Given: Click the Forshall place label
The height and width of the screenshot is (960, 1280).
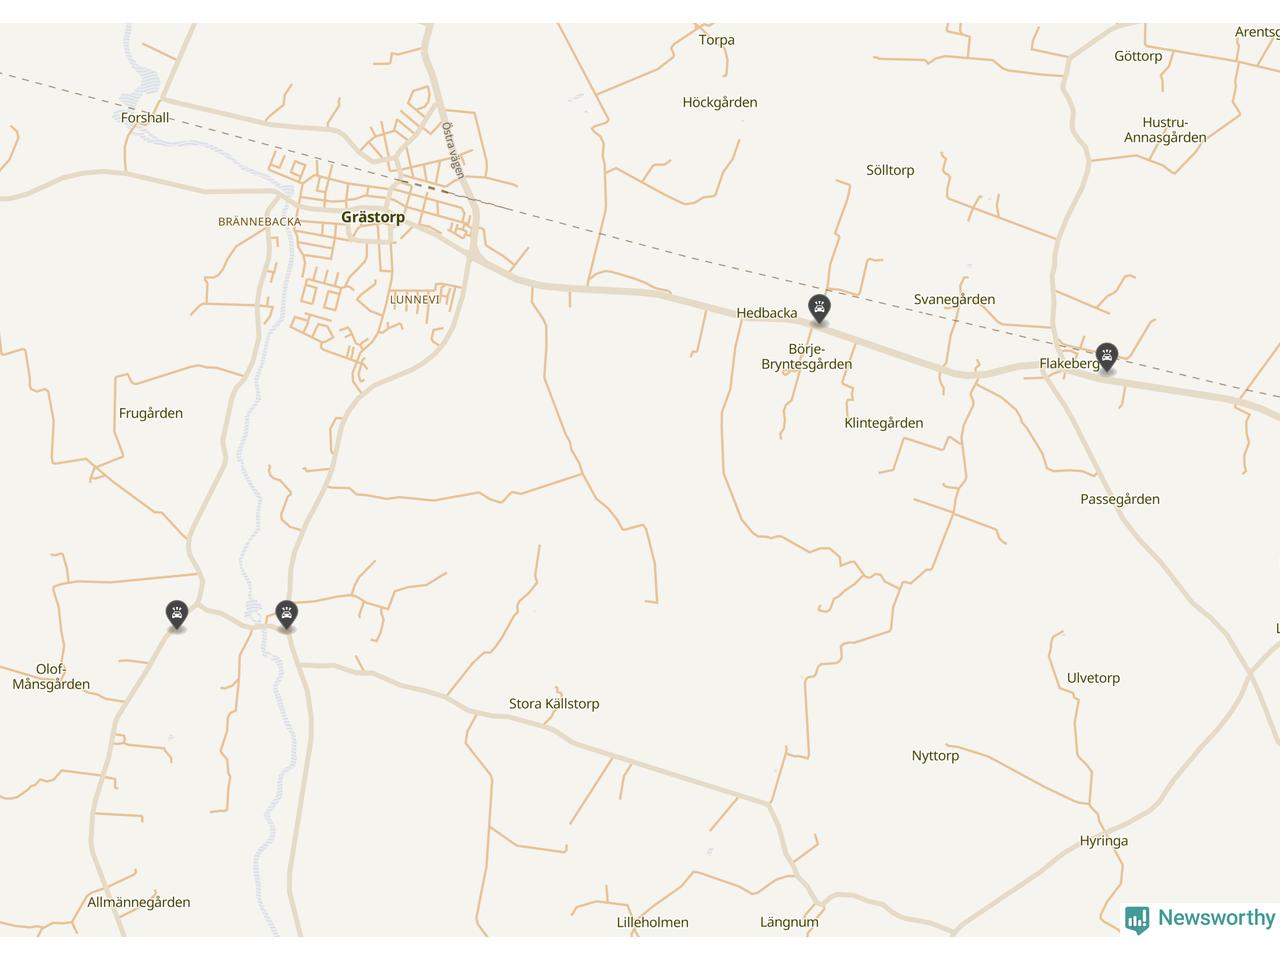Looking at the screenshot, I should (x=145, y=118).
